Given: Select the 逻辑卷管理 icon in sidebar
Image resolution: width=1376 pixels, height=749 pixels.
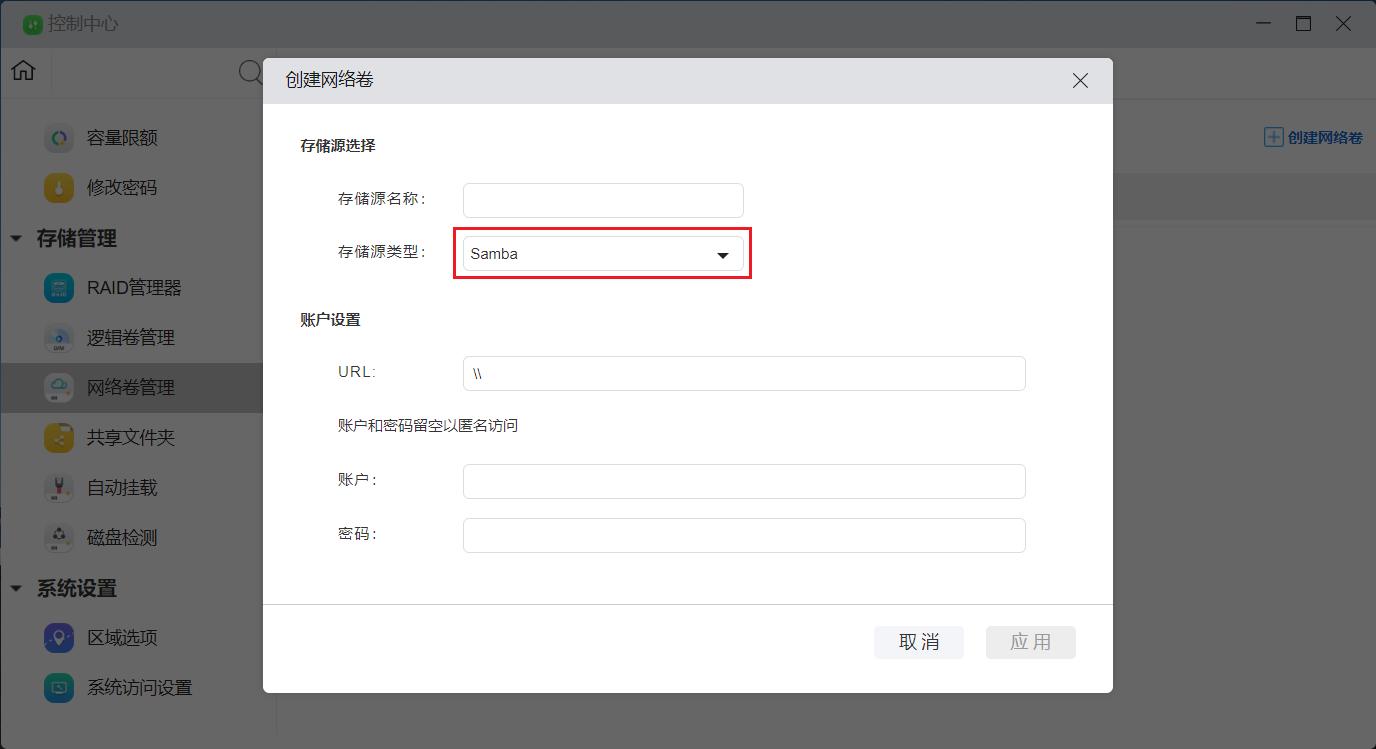Looking at the screenshot, I should (58, 337).
